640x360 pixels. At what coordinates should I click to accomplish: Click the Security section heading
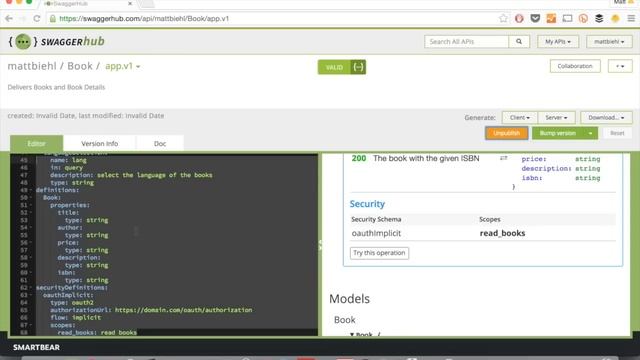(x=367, y=204)
